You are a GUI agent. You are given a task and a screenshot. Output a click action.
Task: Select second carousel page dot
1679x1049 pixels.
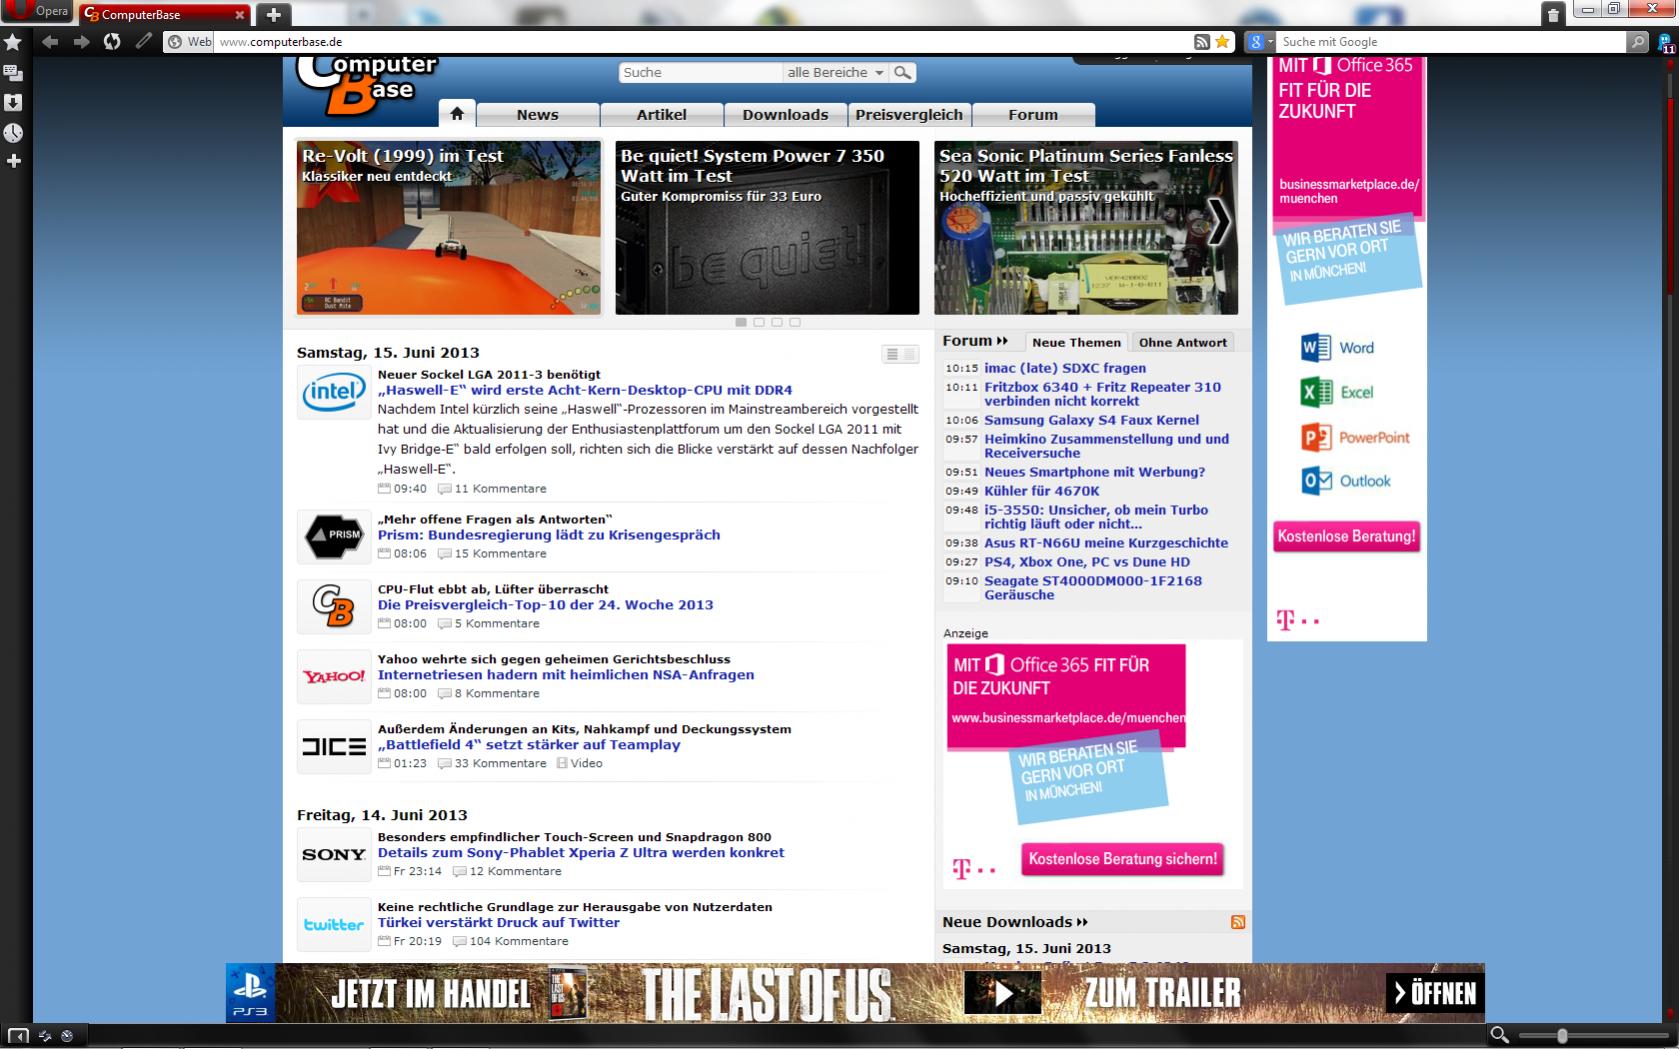click(759, 322)
